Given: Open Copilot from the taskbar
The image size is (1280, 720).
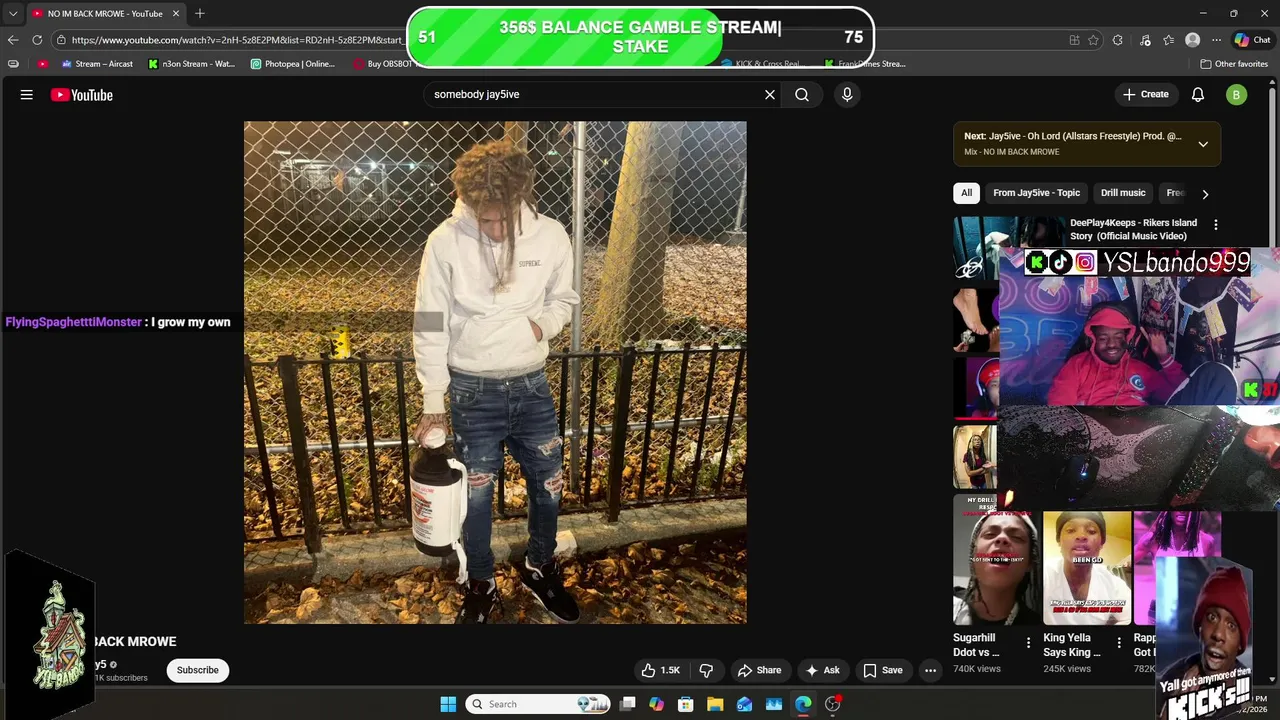Looking at the screenshot, I should tap(656, 704).
